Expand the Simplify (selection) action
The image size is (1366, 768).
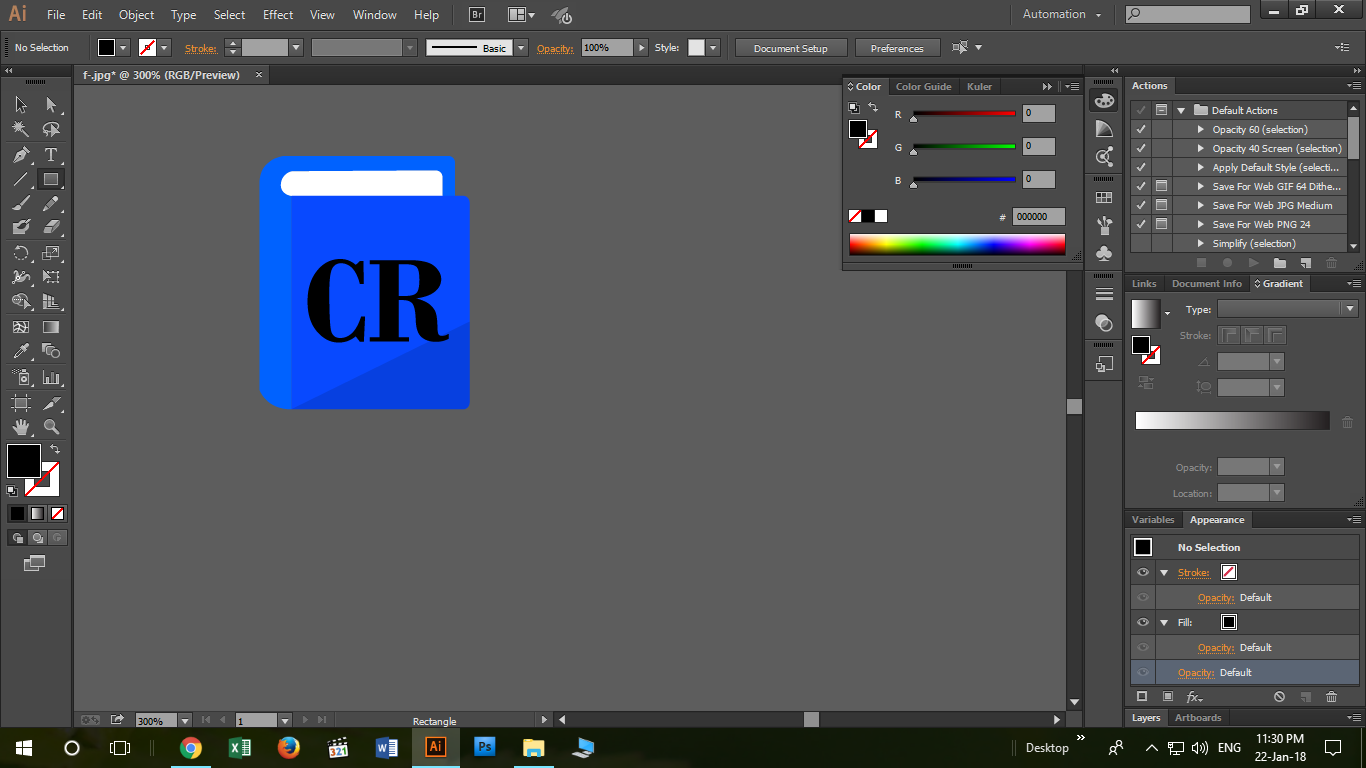1201,243
